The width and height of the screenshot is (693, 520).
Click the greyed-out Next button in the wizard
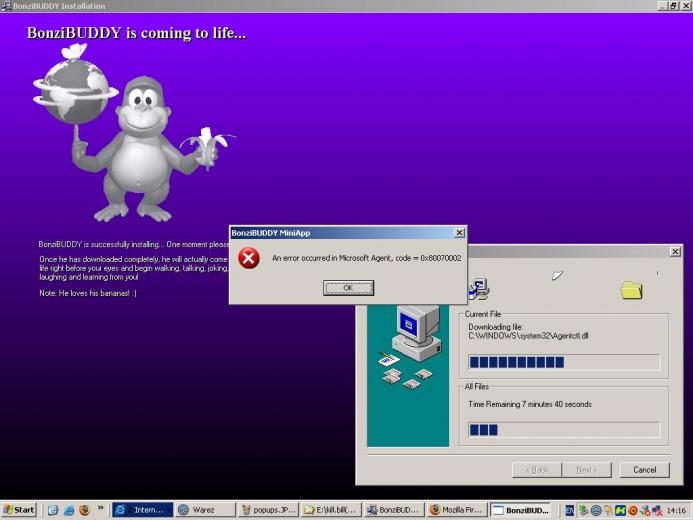[586, 470]
